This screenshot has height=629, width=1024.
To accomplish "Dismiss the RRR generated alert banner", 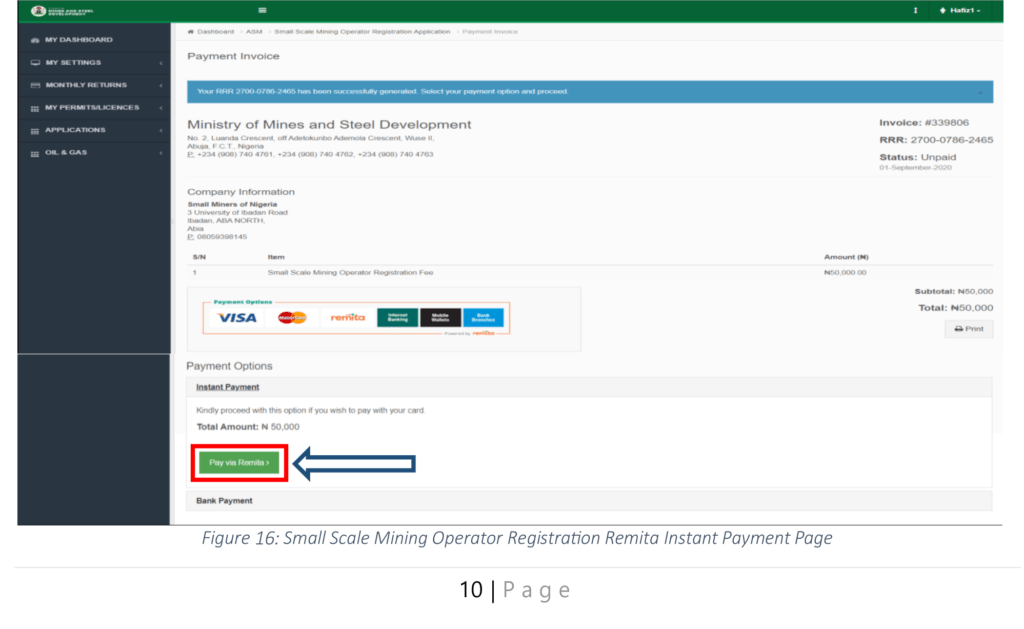I will (x=979, y=92).
